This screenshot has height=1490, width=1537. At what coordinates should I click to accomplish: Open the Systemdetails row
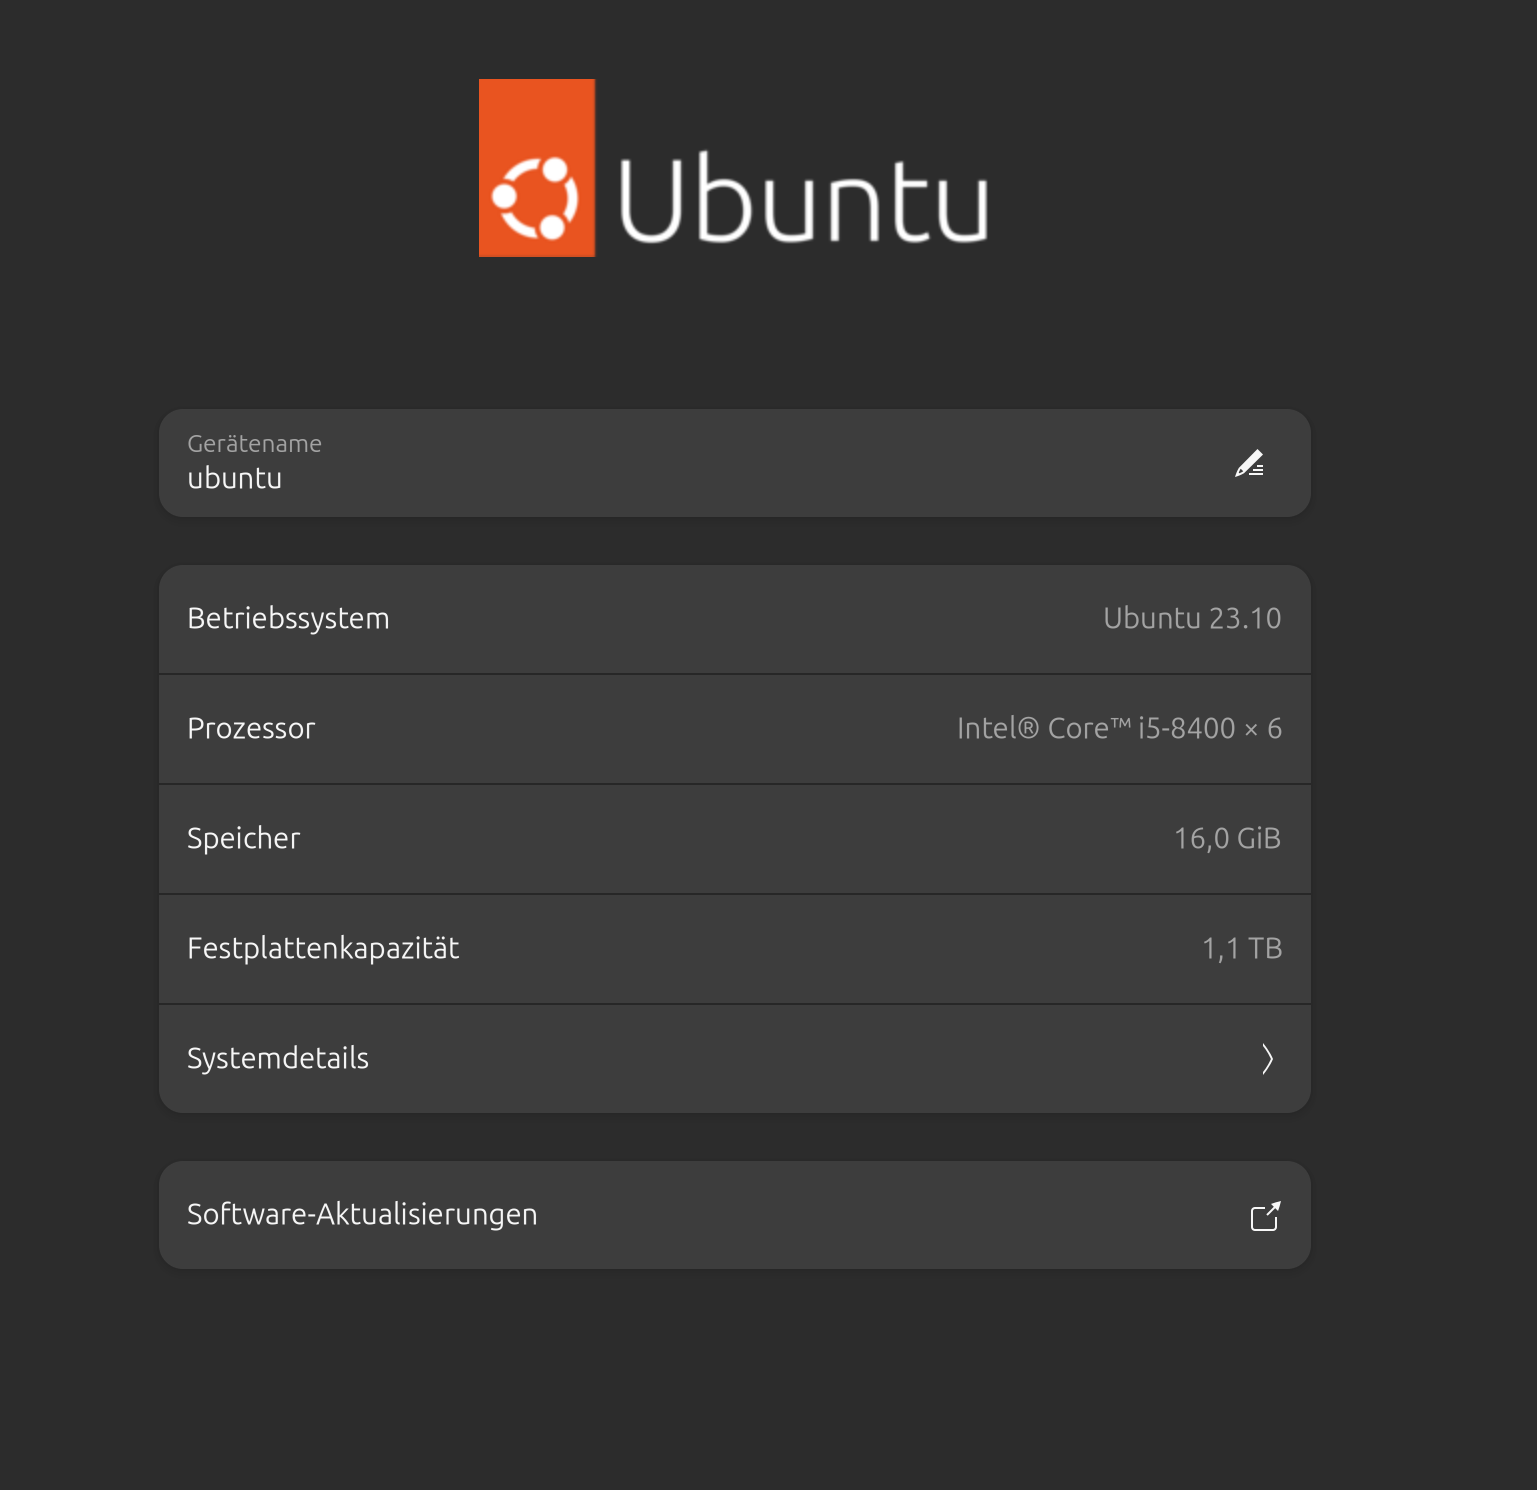tap(735, 1059)
